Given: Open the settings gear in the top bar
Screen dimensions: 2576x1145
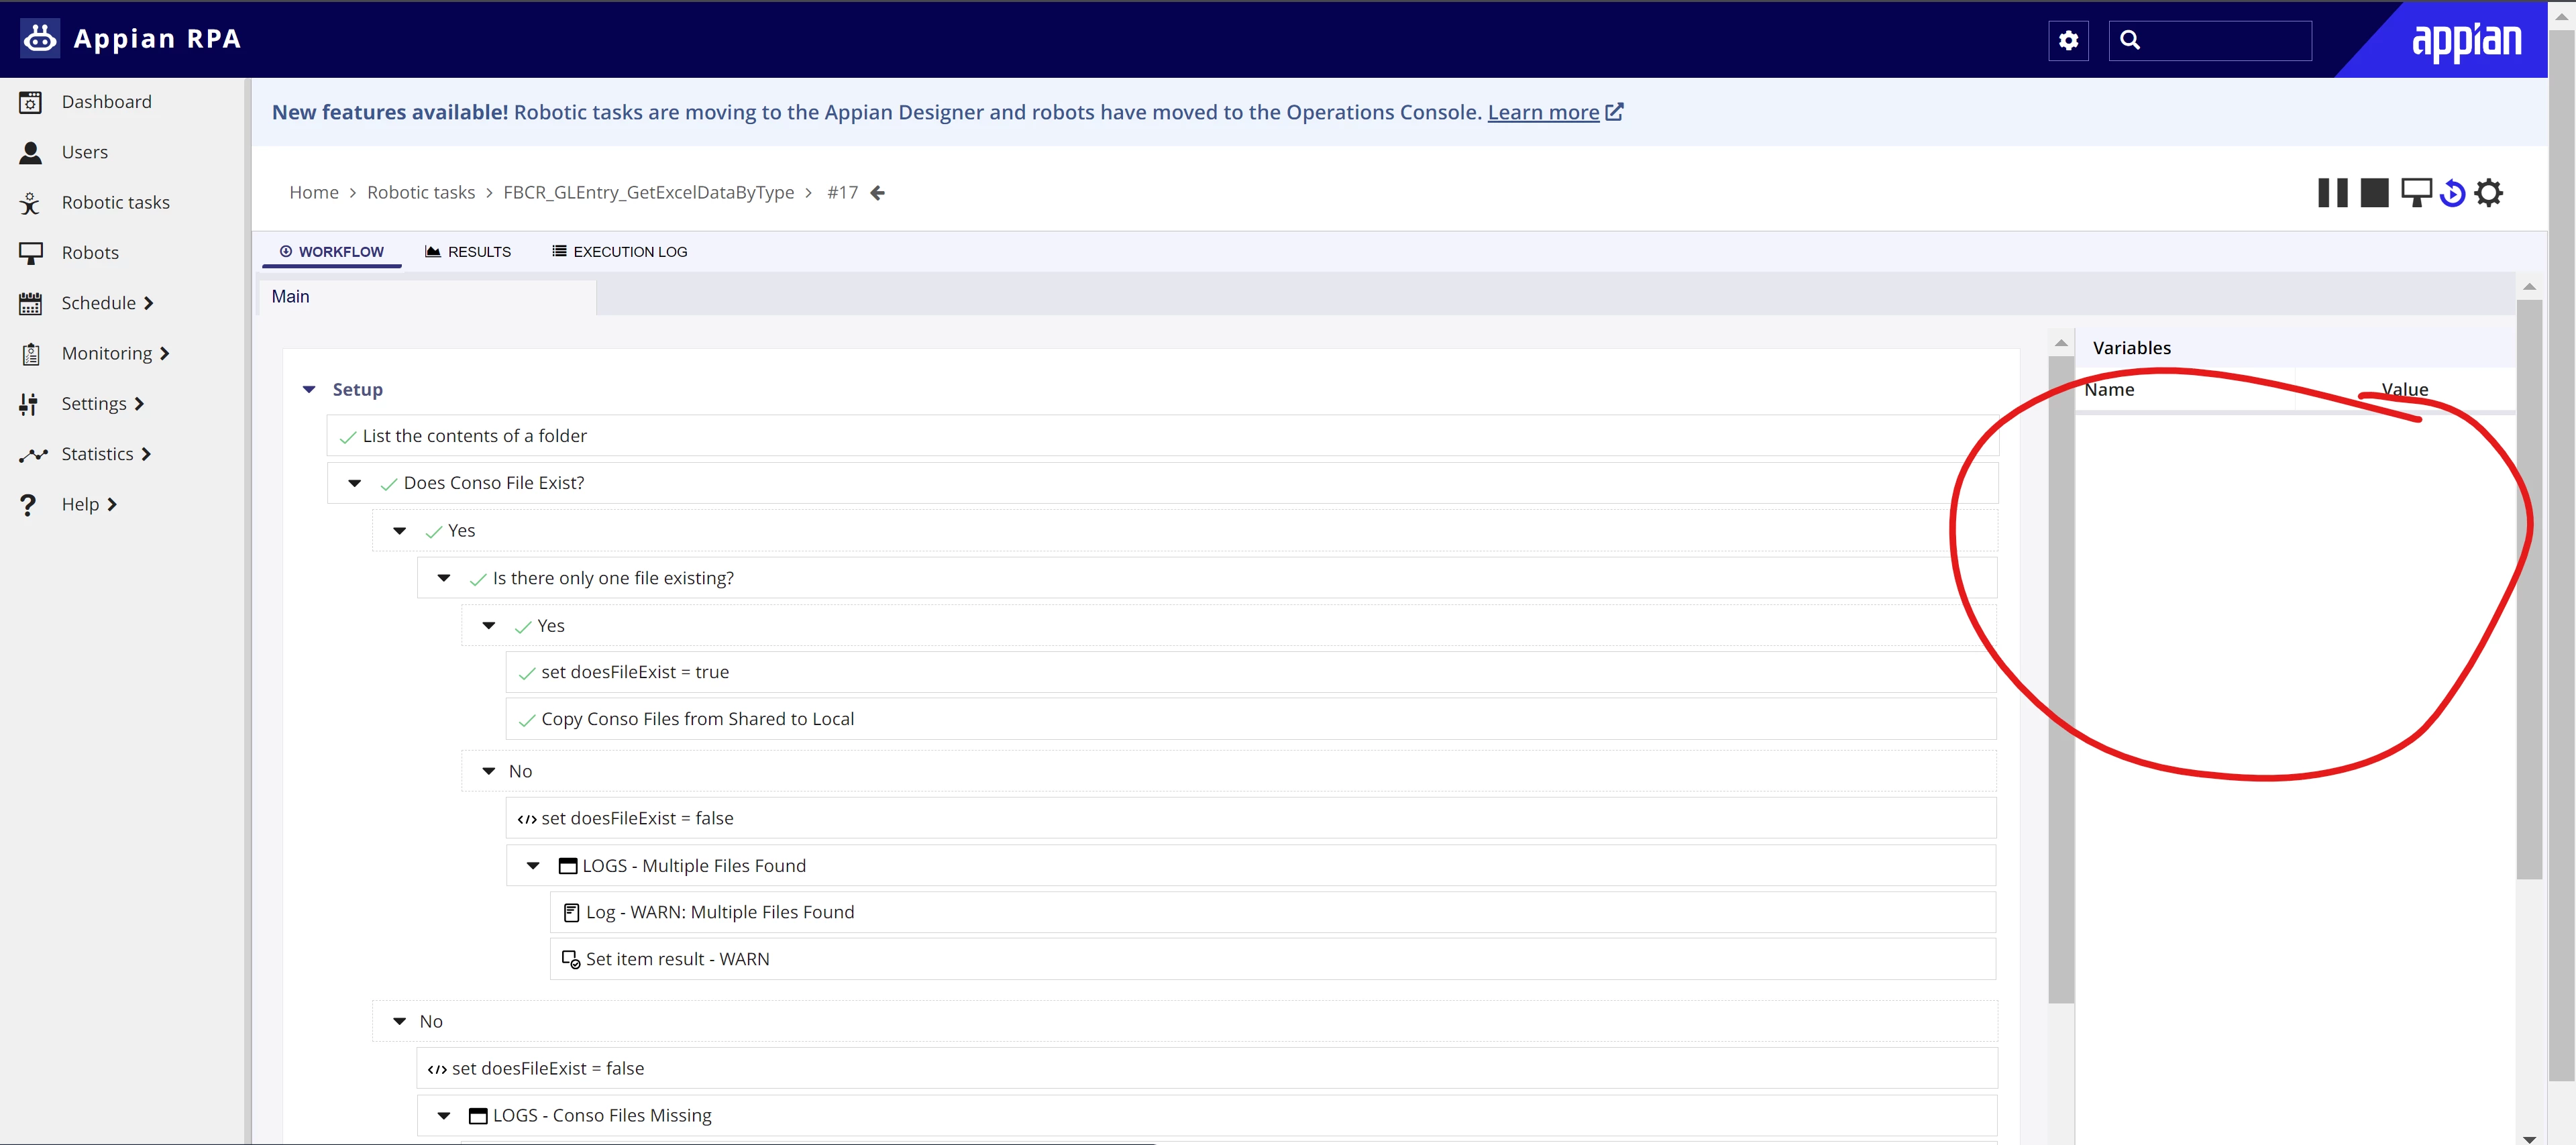Looking at the screenshot, I should point(2068,40).
